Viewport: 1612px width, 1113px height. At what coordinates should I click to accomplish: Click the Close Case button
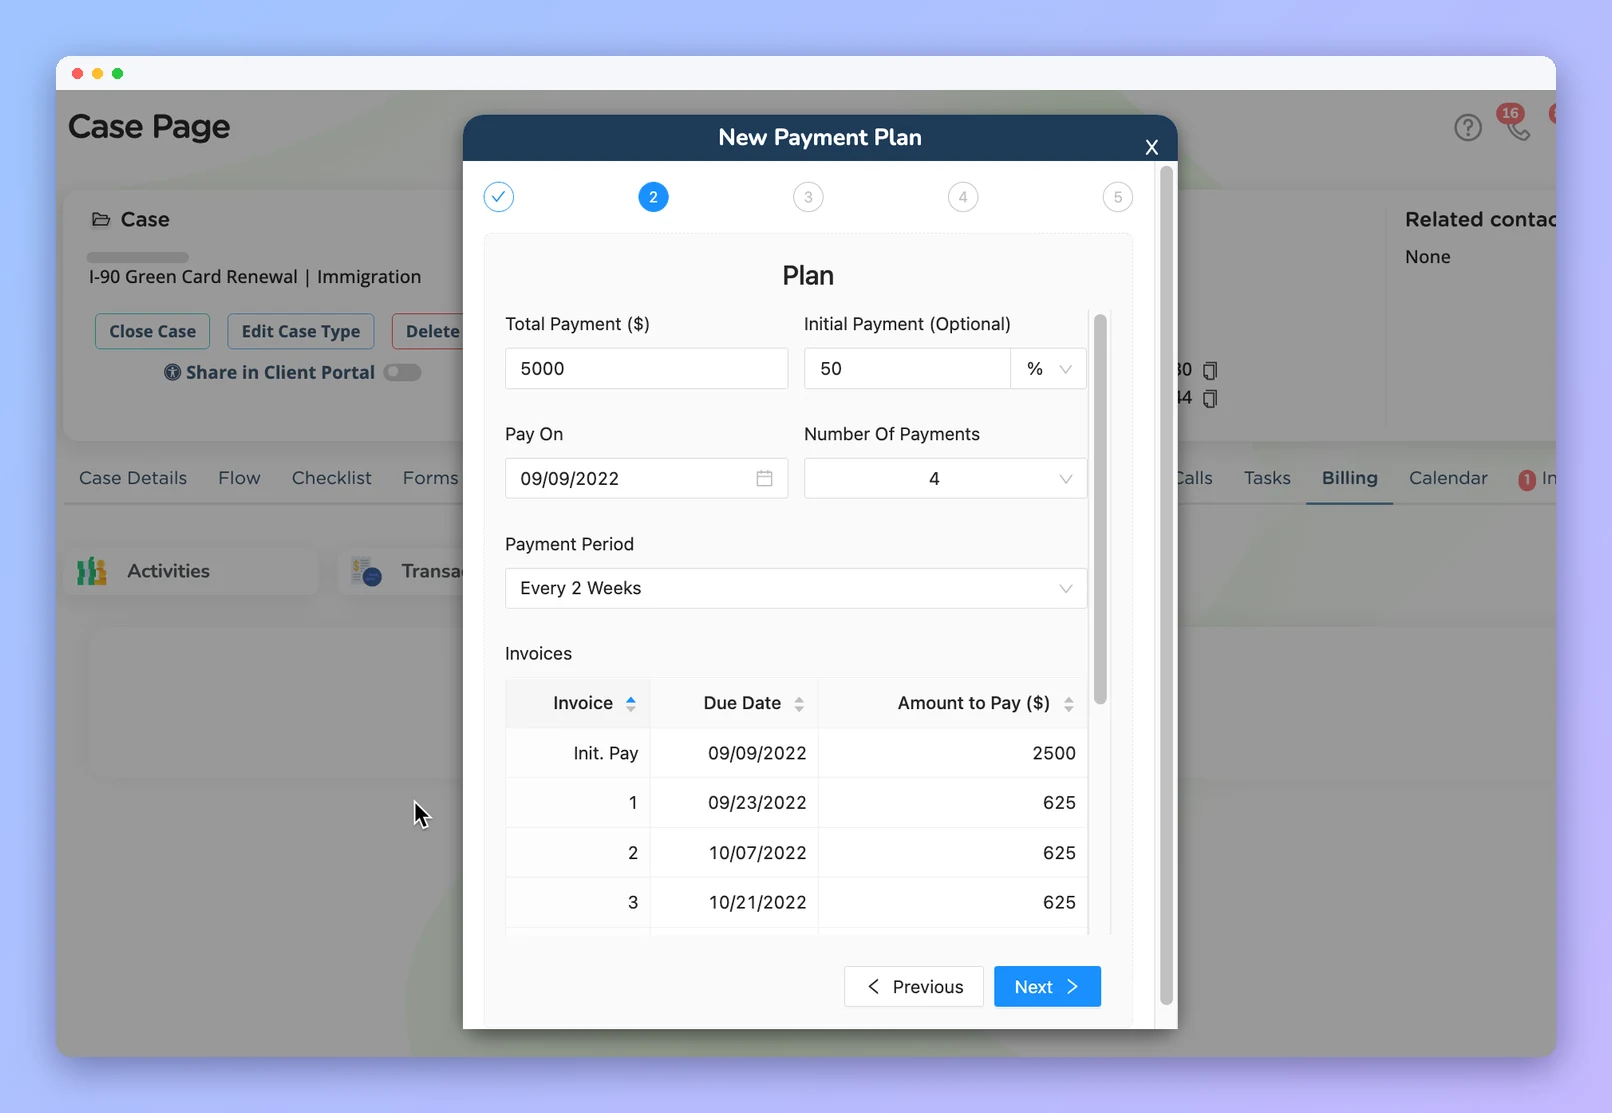pos(152,331)
